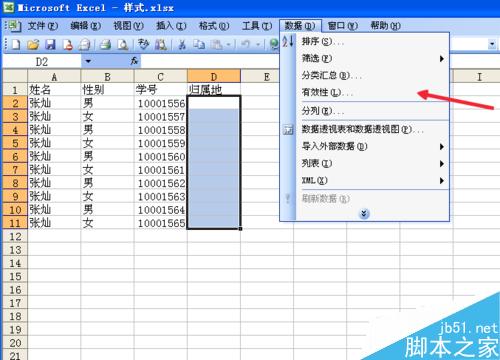Open the Undo history dropdown arrow

click(x=258, y=44)
